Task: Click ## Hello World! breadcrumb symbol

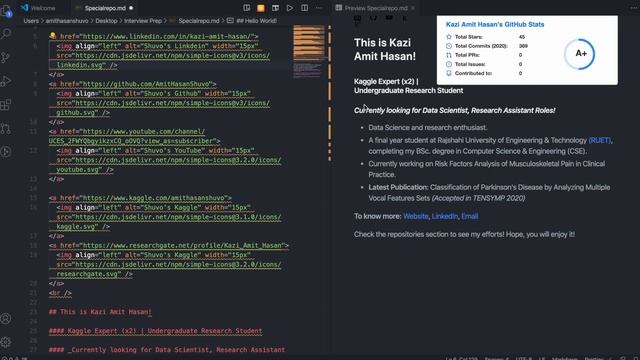Action: (256, 20)
